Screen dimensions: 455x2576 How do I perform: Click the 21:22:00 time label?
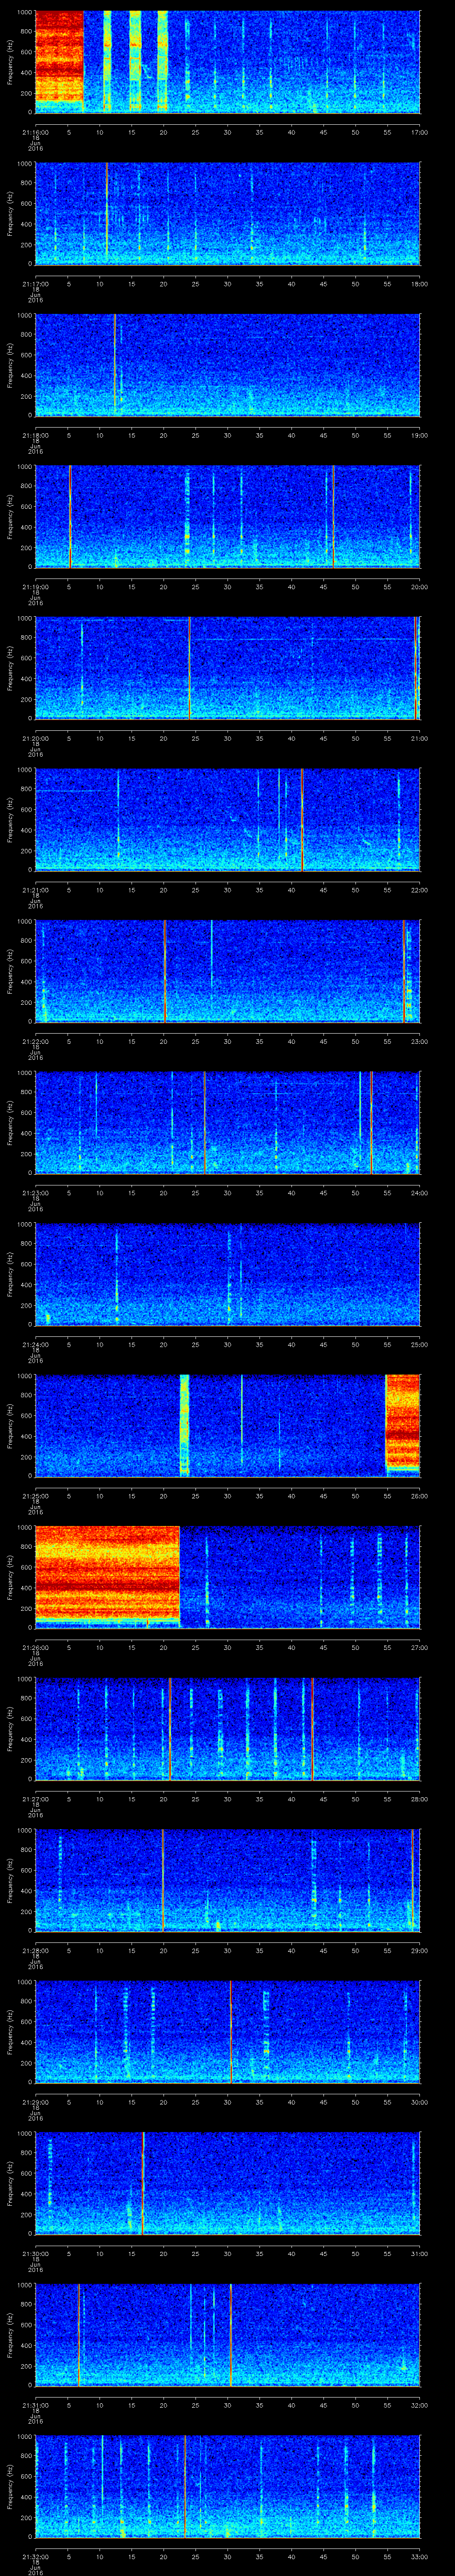(x=35, y=1041)
